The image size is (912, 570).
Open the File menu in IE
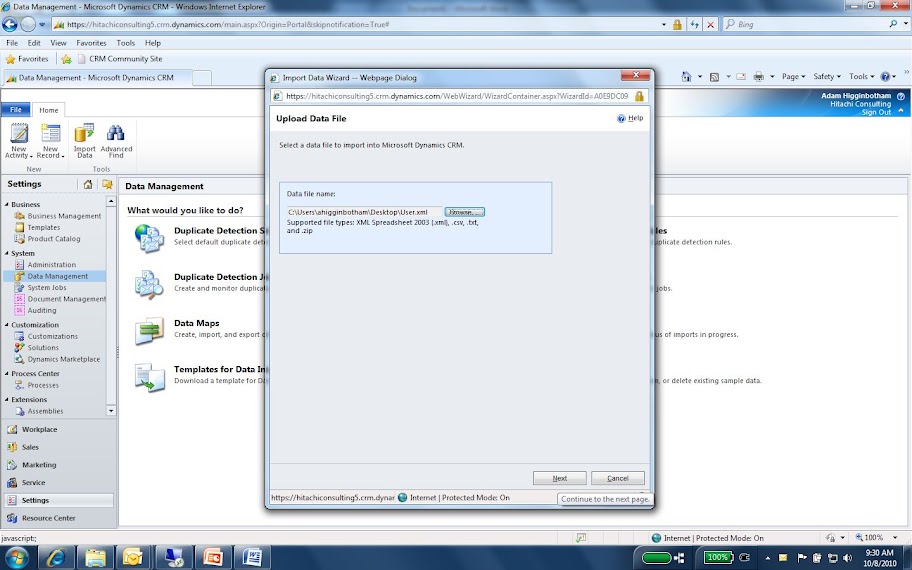pos(12,43)
